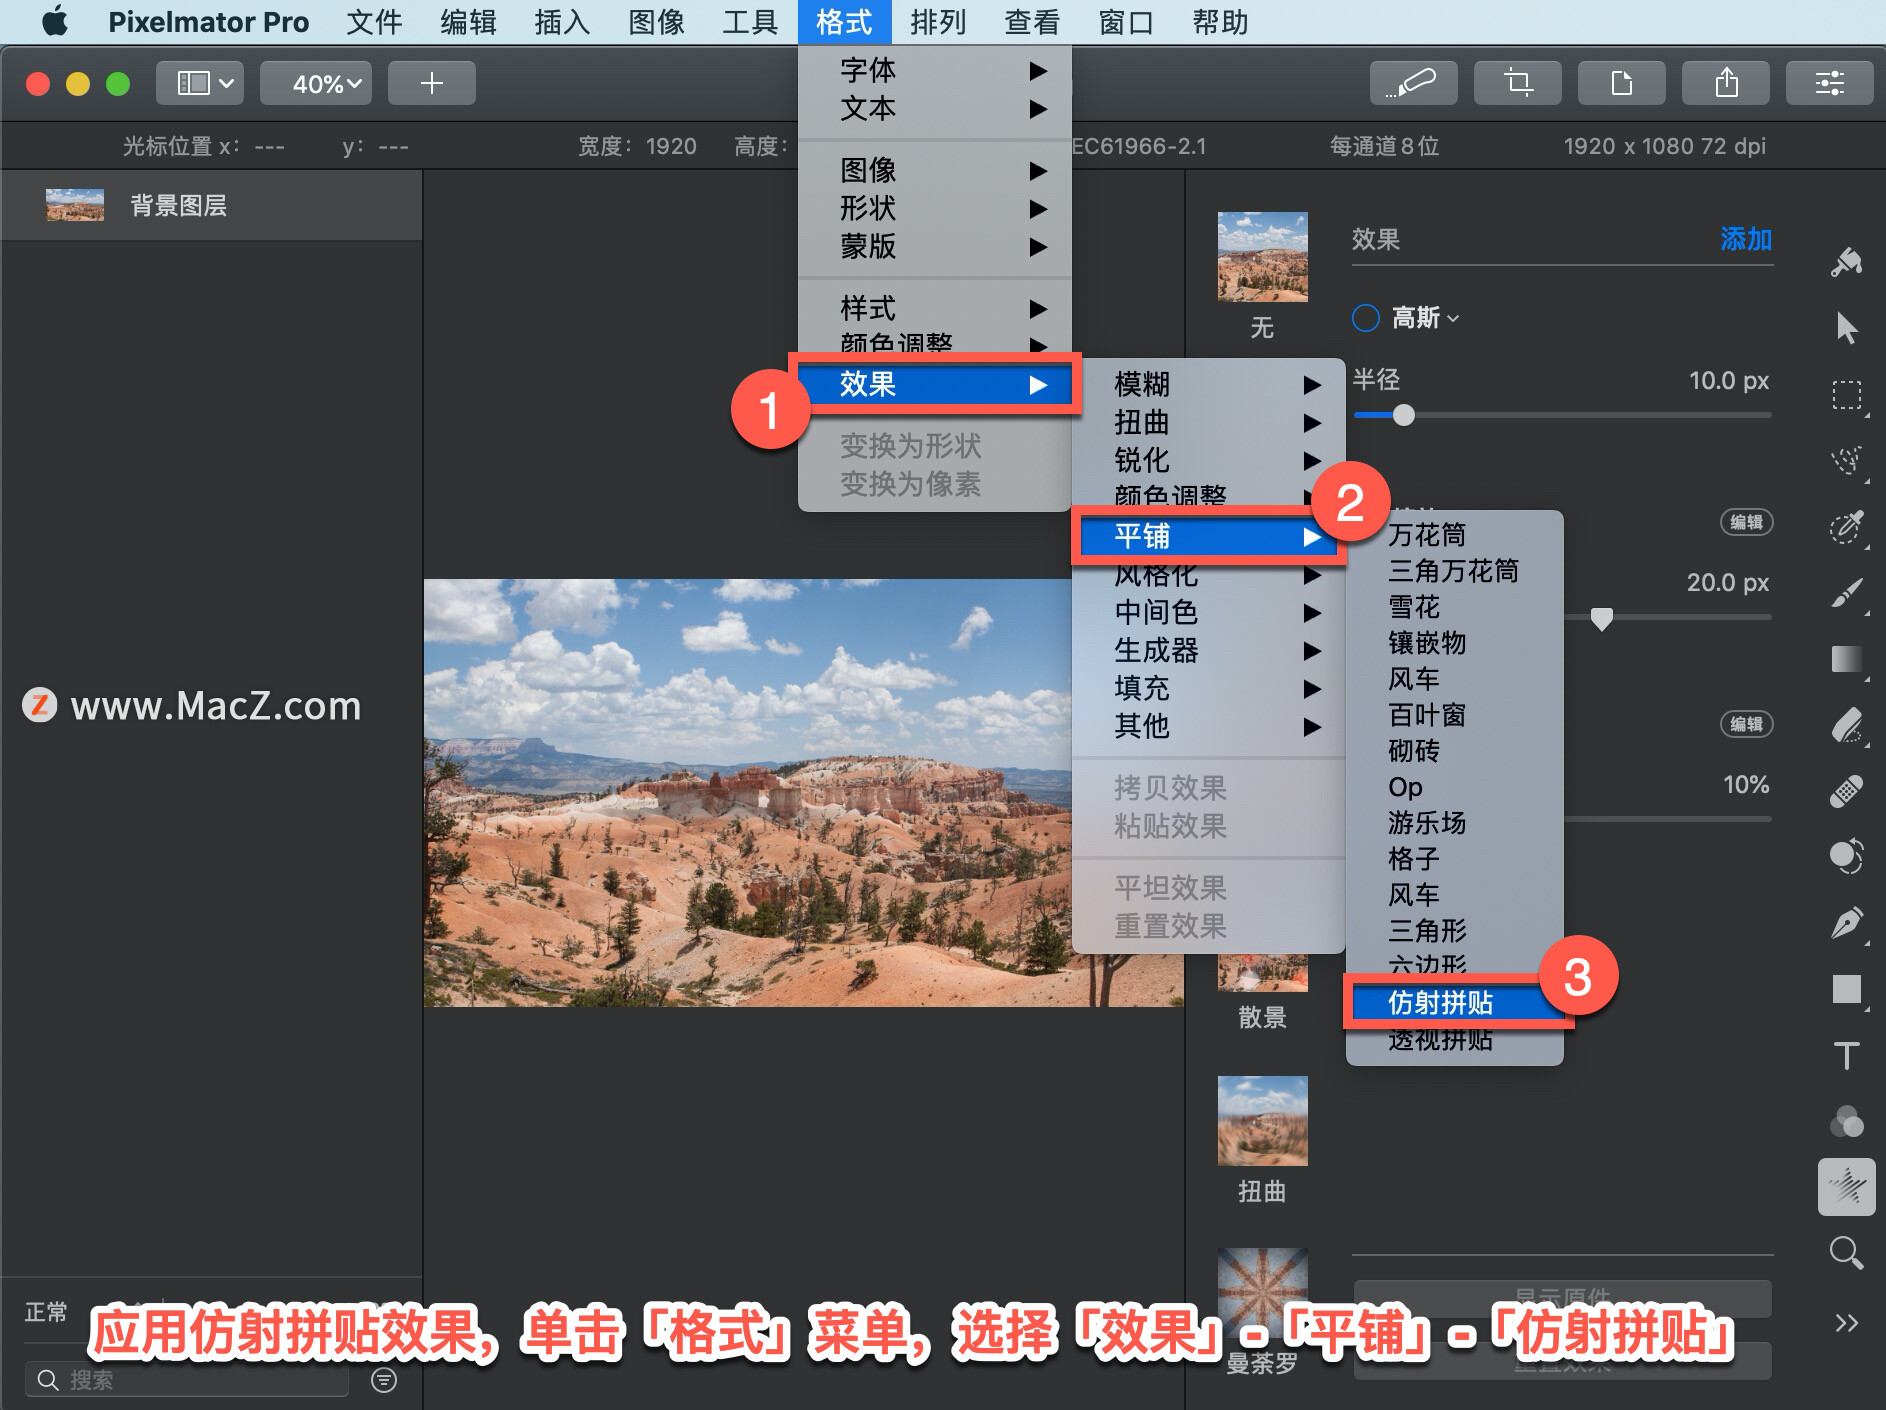Adjust the 半径 radius slider handle
The height and width of the screenshot is (1410, 1886).
coord(1404,415)
